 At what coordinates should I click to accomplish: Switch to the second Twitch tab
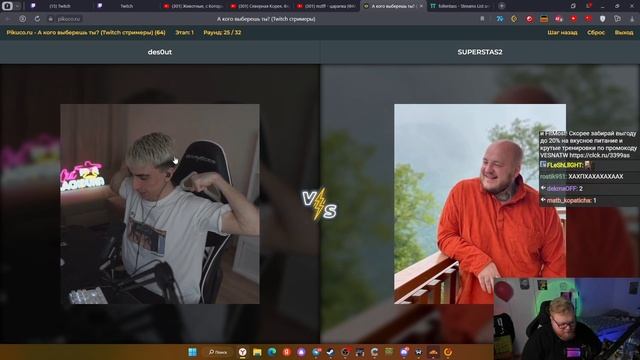pos(126,6)
